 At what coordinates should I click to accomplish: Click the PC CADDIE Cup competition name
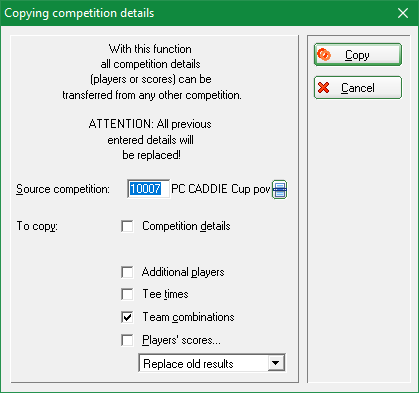tap(221, 189)
